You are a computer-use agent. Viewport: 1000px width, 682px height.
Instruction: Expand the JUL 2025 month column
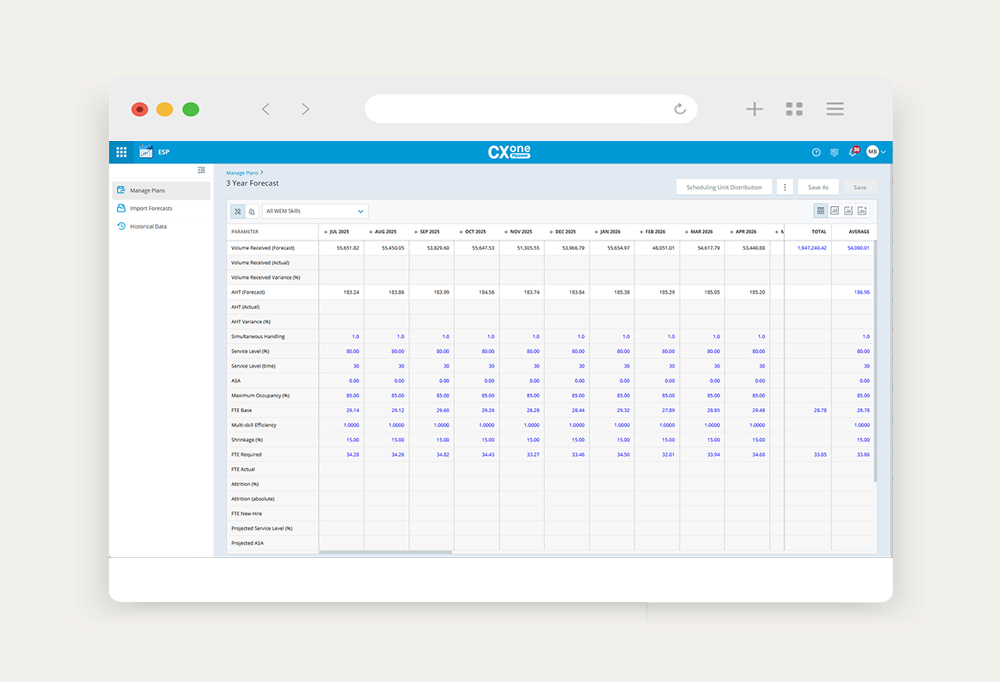tap(325, 231)
